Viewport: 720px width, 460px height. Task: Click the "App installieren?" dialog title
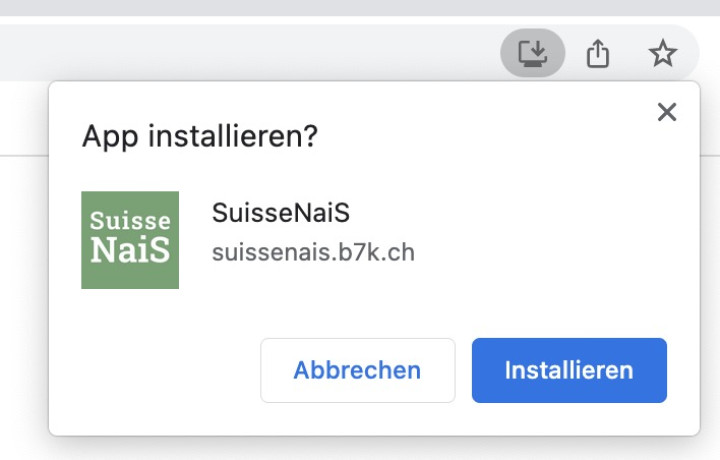pos(199,136)
